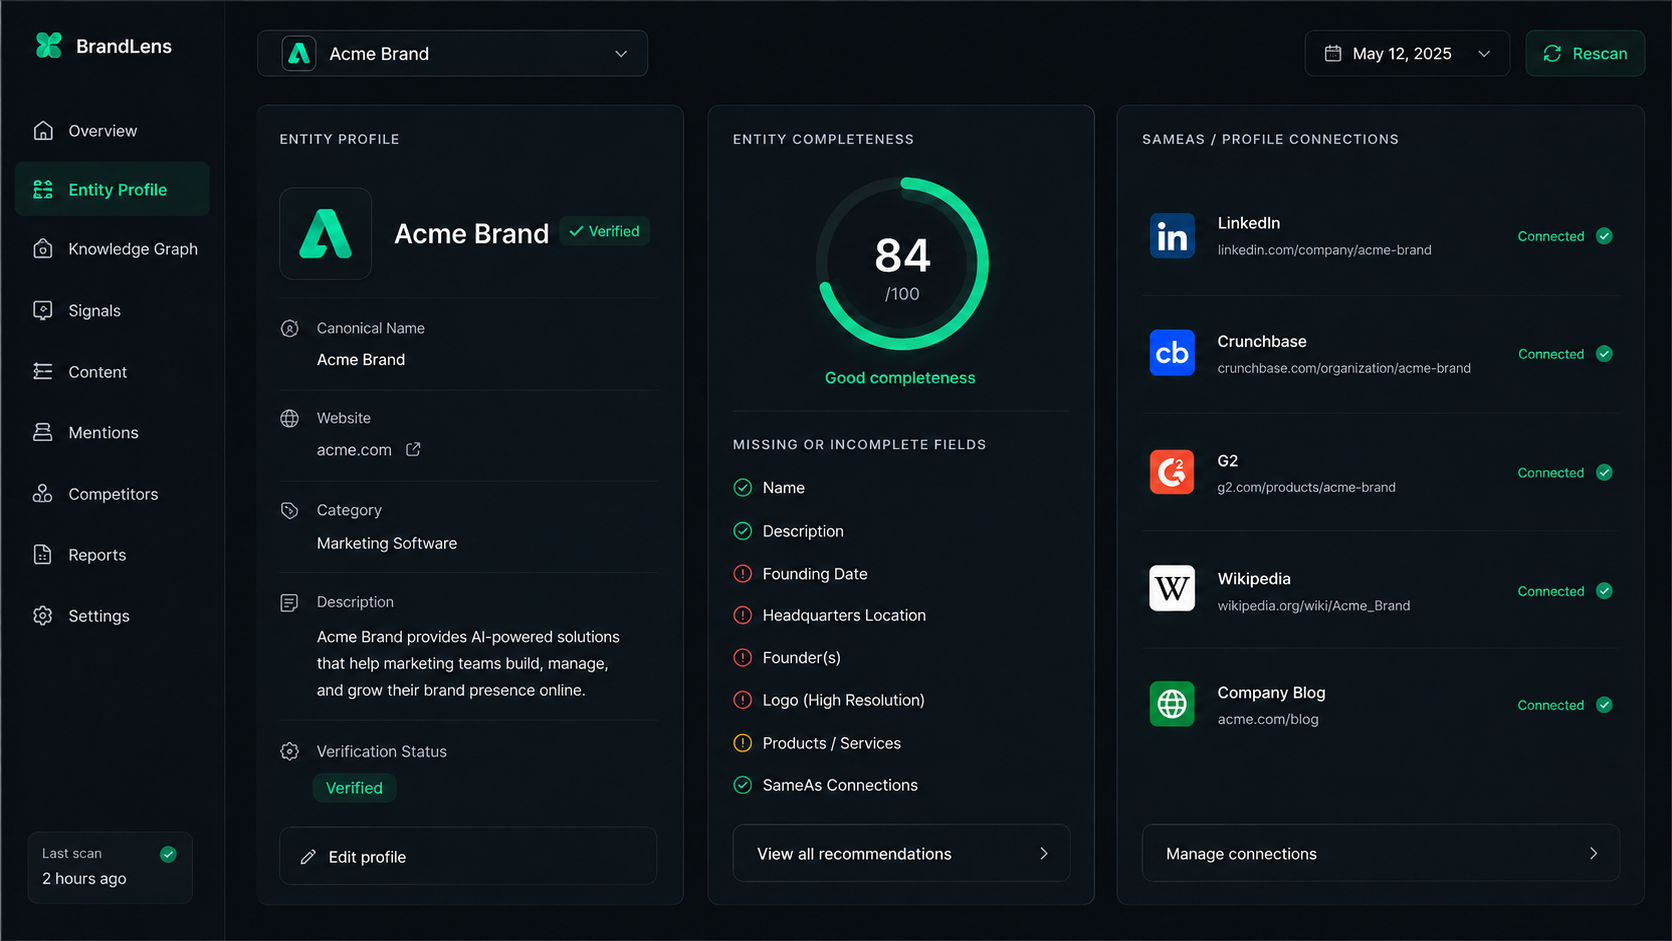Go to Knowledge Graph section
1672x941 pixels.
[x=112, y=249]
